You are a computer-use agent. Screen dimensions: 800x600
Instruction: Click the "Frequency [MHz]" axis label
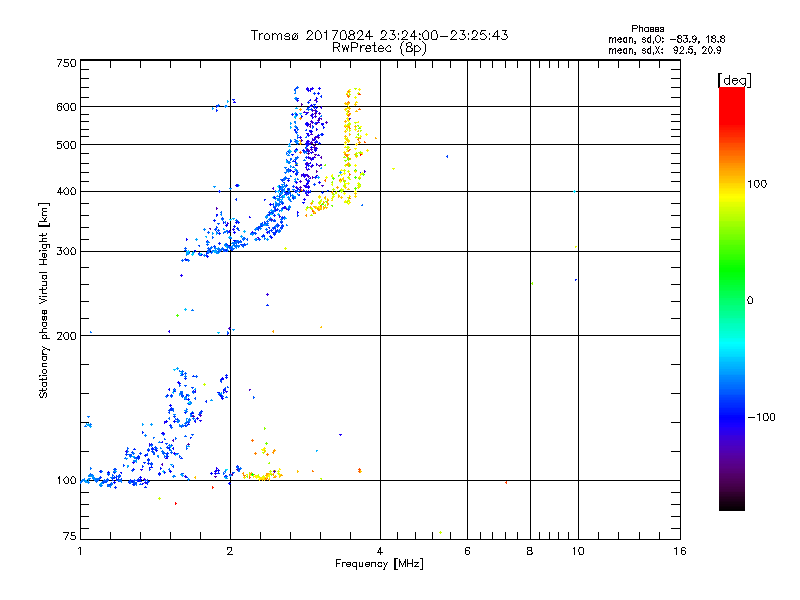379,564
